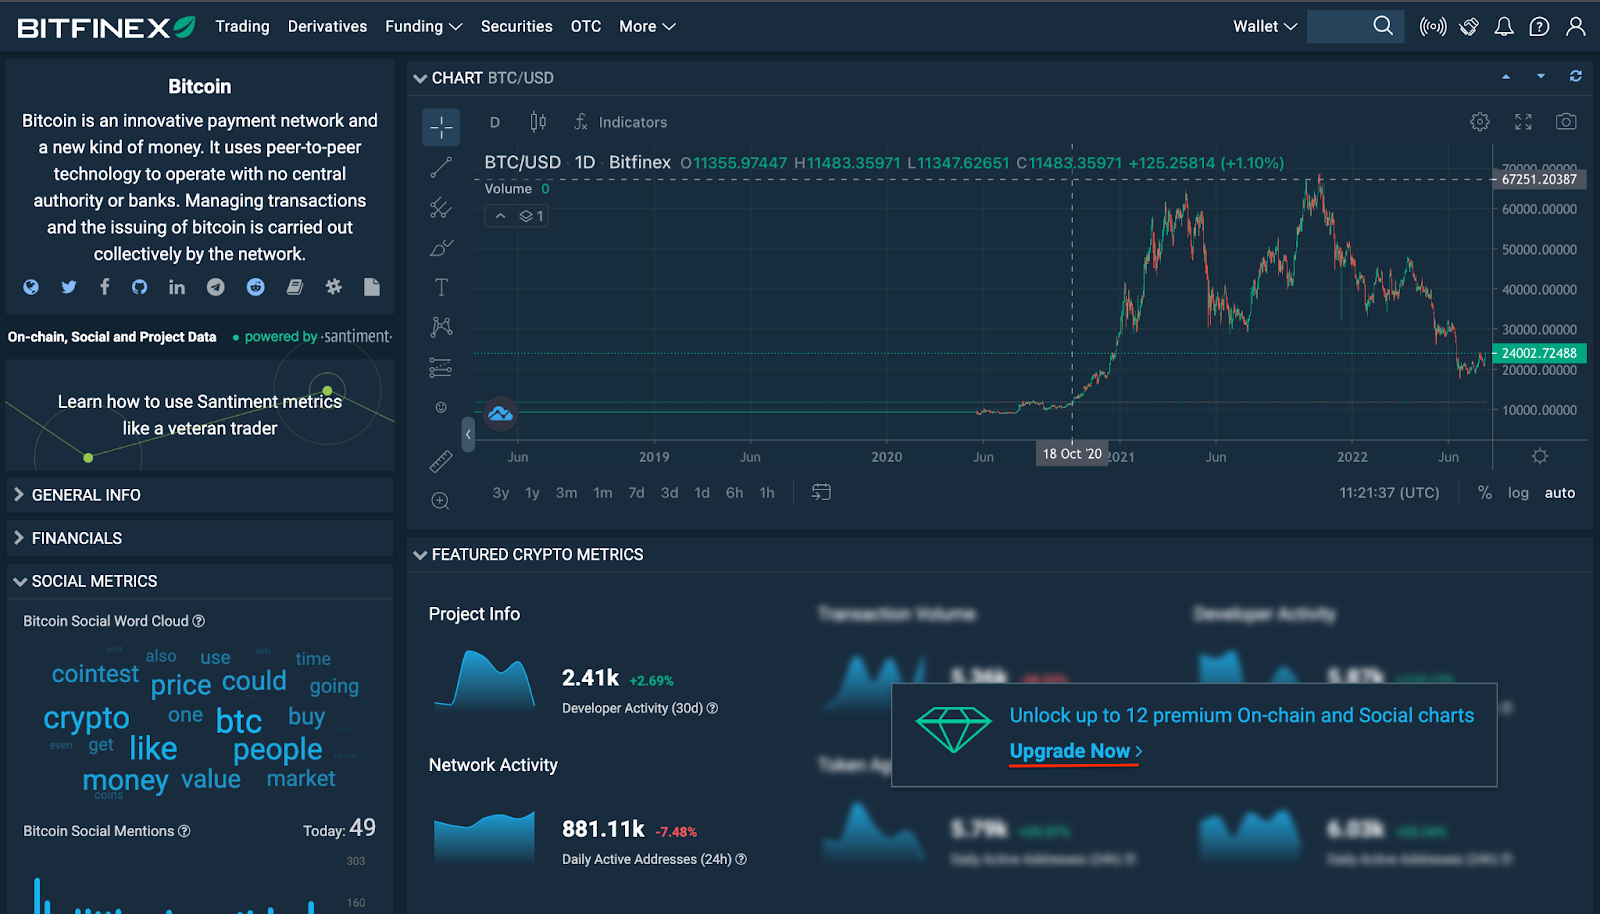This screenshot has width=1600, height=914.
Task: Open the Derivatives menu item
Action: [328, 26]
